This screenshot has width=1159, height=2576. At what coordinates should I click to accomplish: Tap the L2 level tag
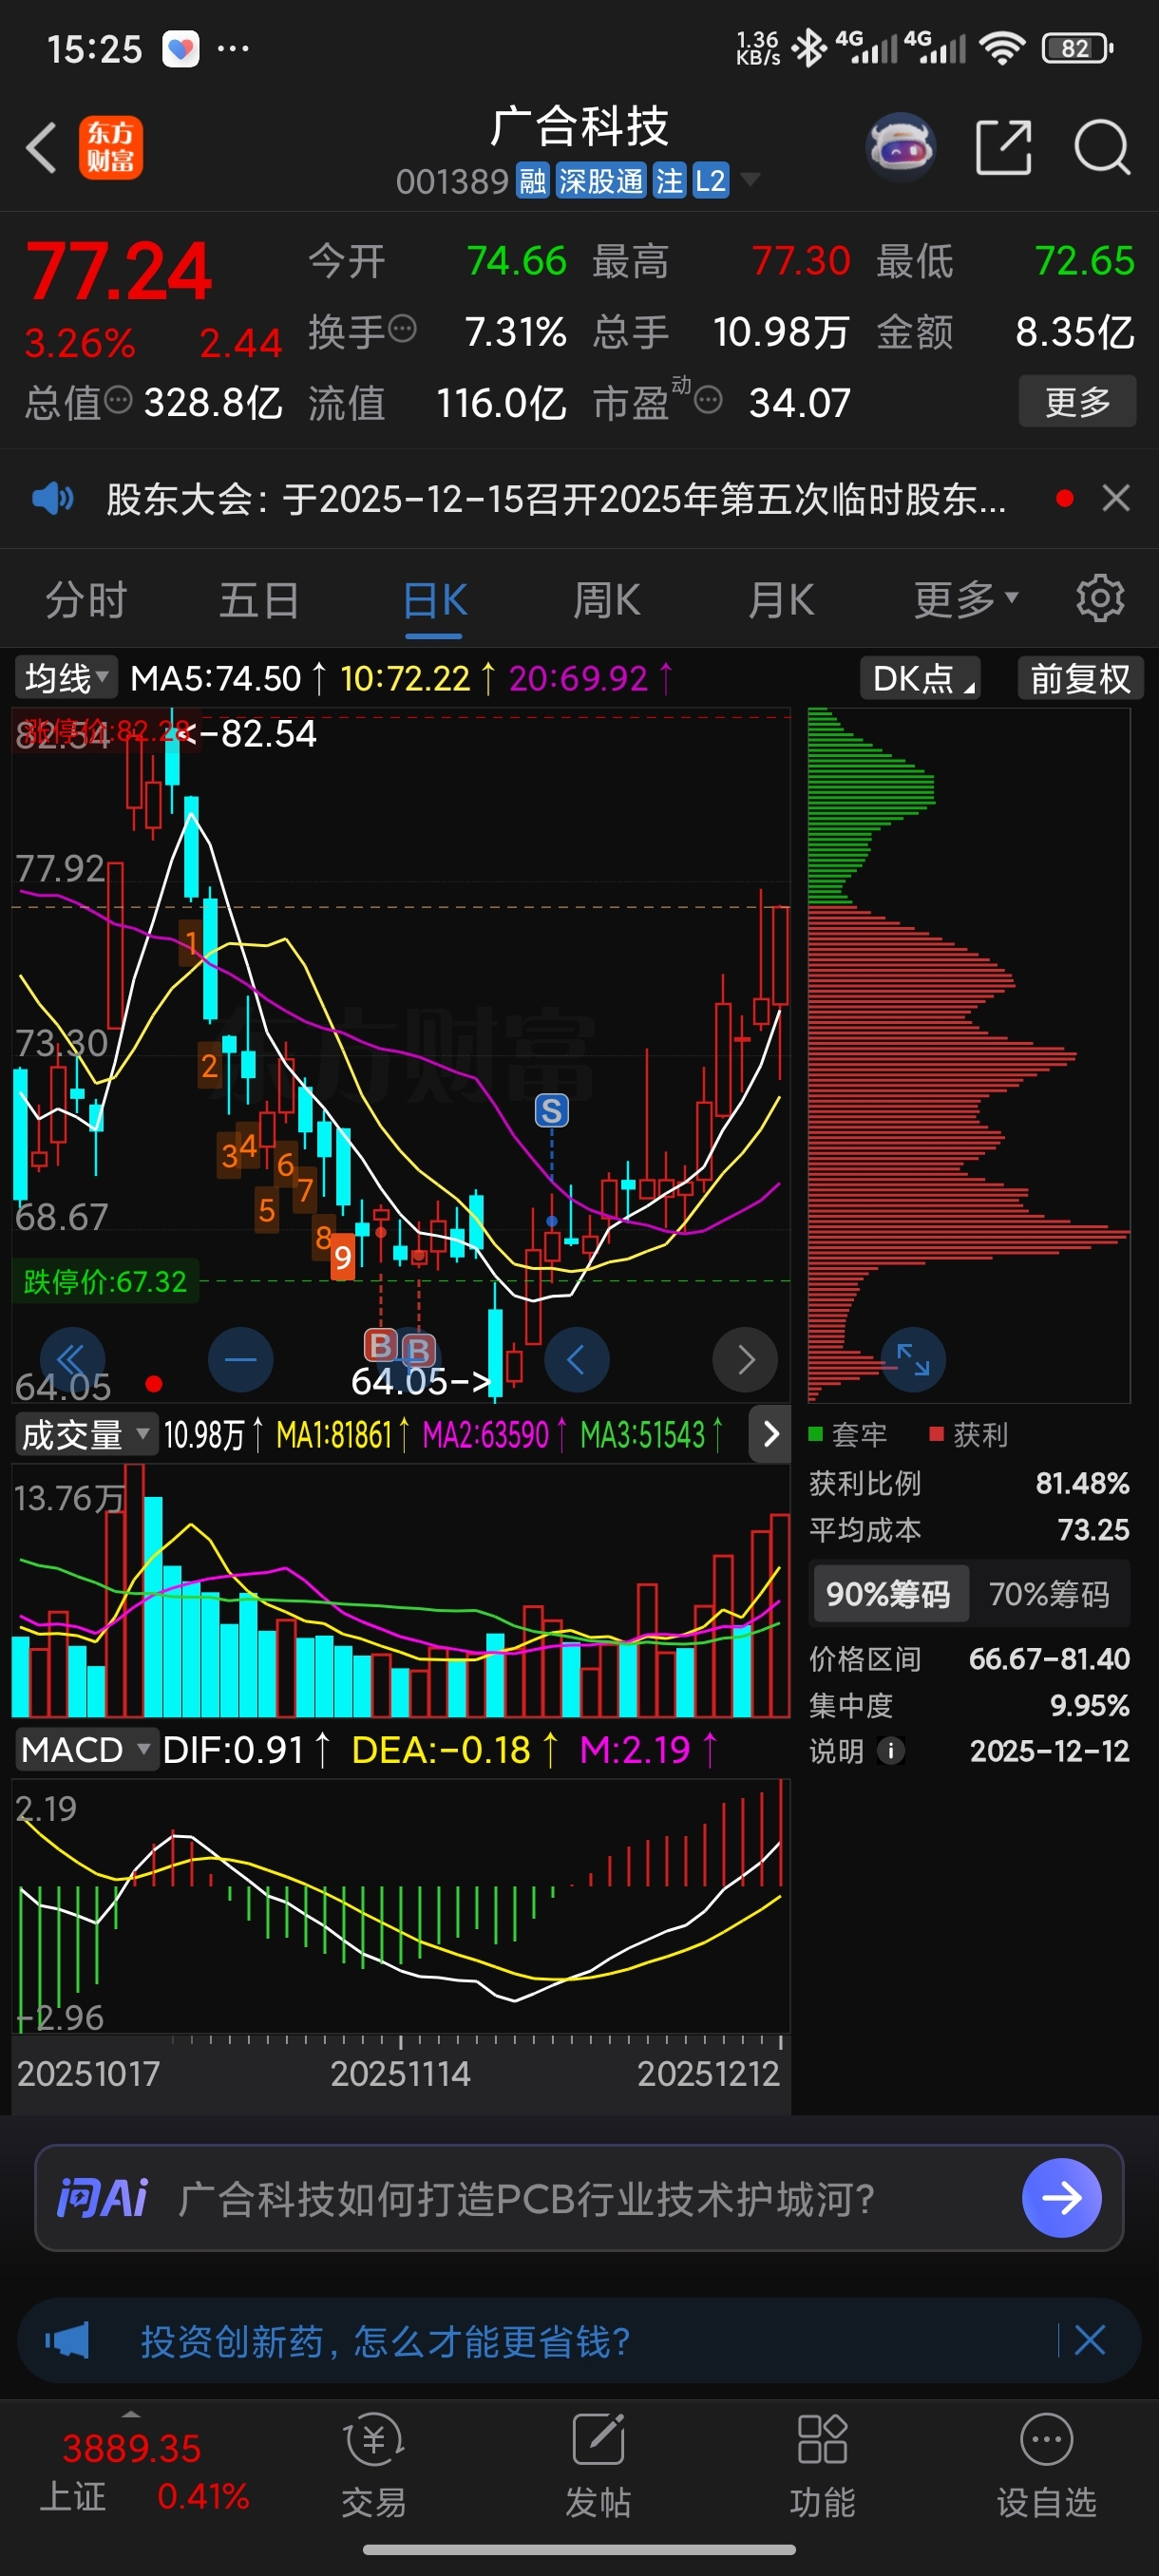tap(710, 181)
